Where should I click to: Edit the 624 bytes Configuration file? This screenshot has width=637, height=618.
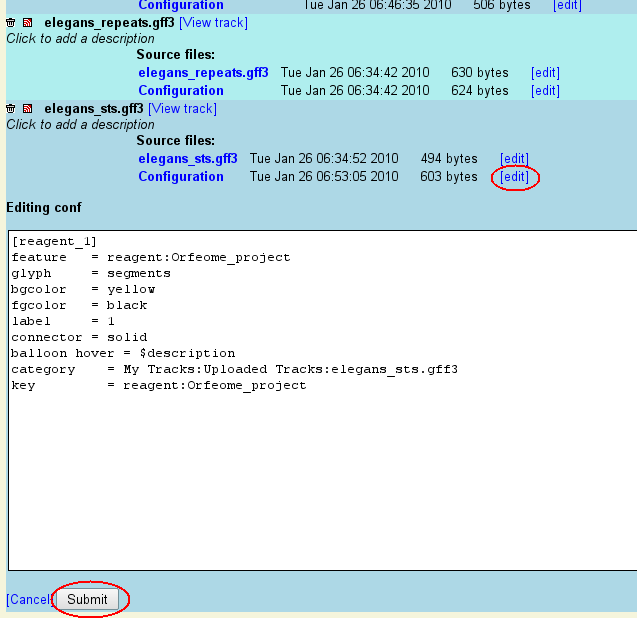[x=545, y=91]
